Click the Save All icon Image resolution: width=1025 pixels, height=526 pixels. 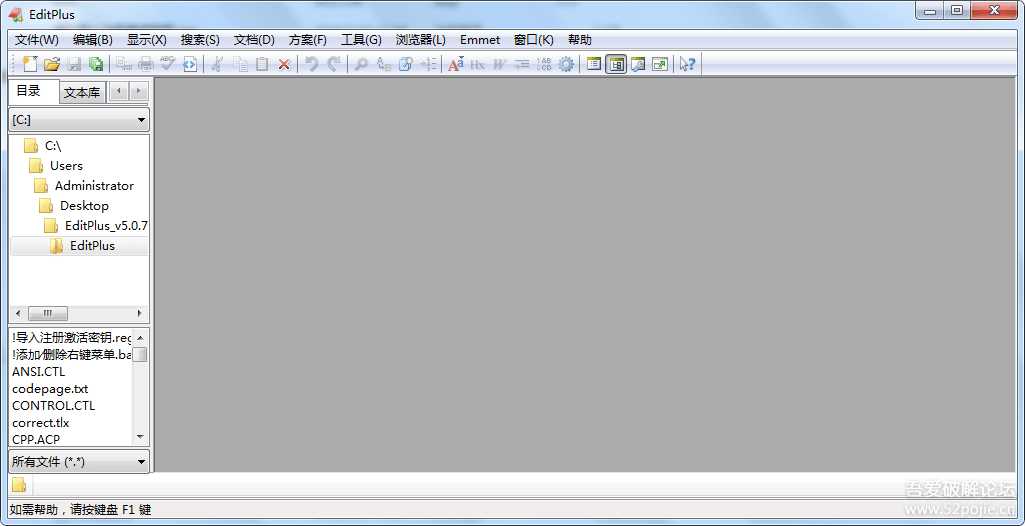96,63
